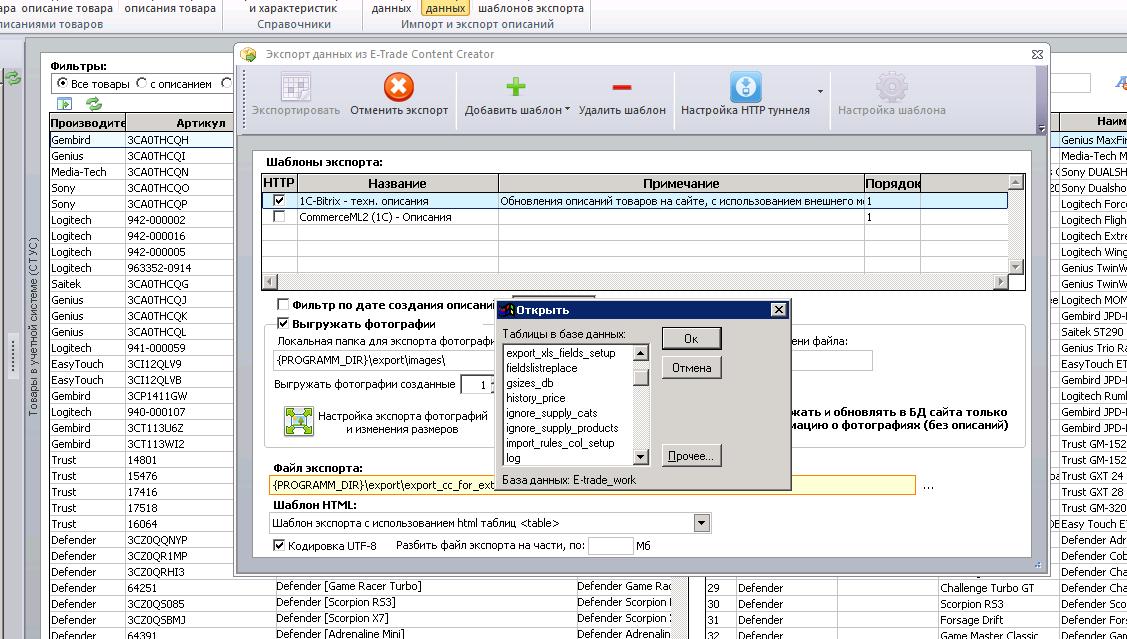This screenshot has height=639, width=1127.
Task: Click Выгружать фотографии созданные number field
Action: click(x=477, y=385)
